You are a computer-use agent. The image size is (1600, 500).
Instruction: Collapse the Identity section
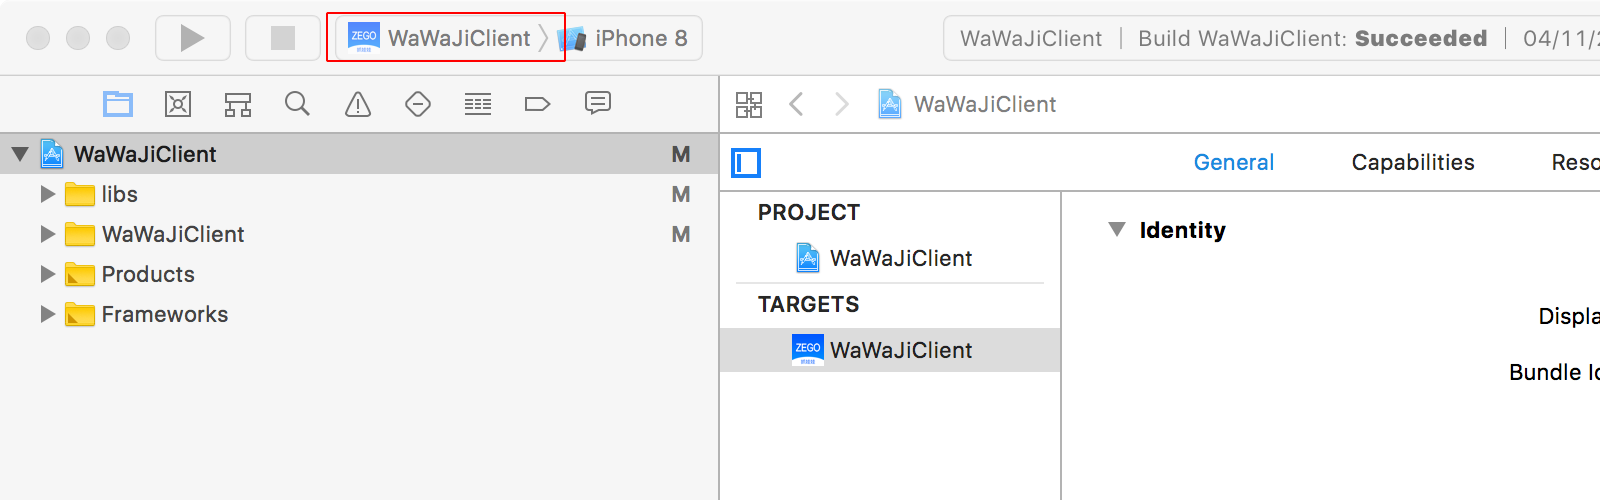pyautogui.click(x=1117, y=230)
